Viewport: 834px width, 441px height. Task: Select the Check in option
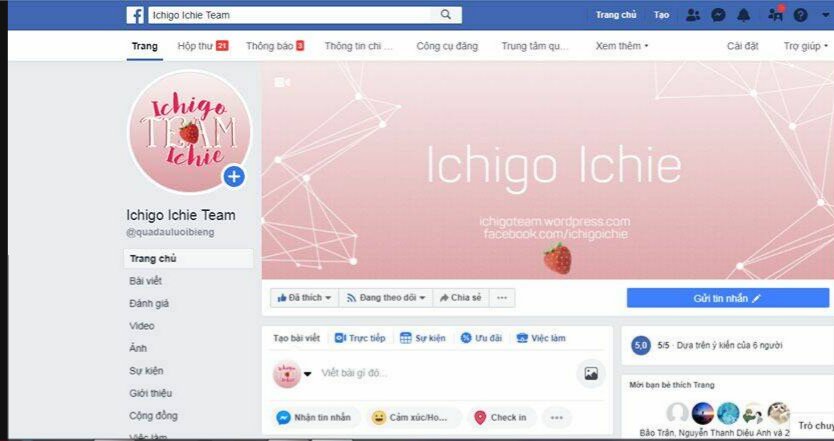point(502,418)
